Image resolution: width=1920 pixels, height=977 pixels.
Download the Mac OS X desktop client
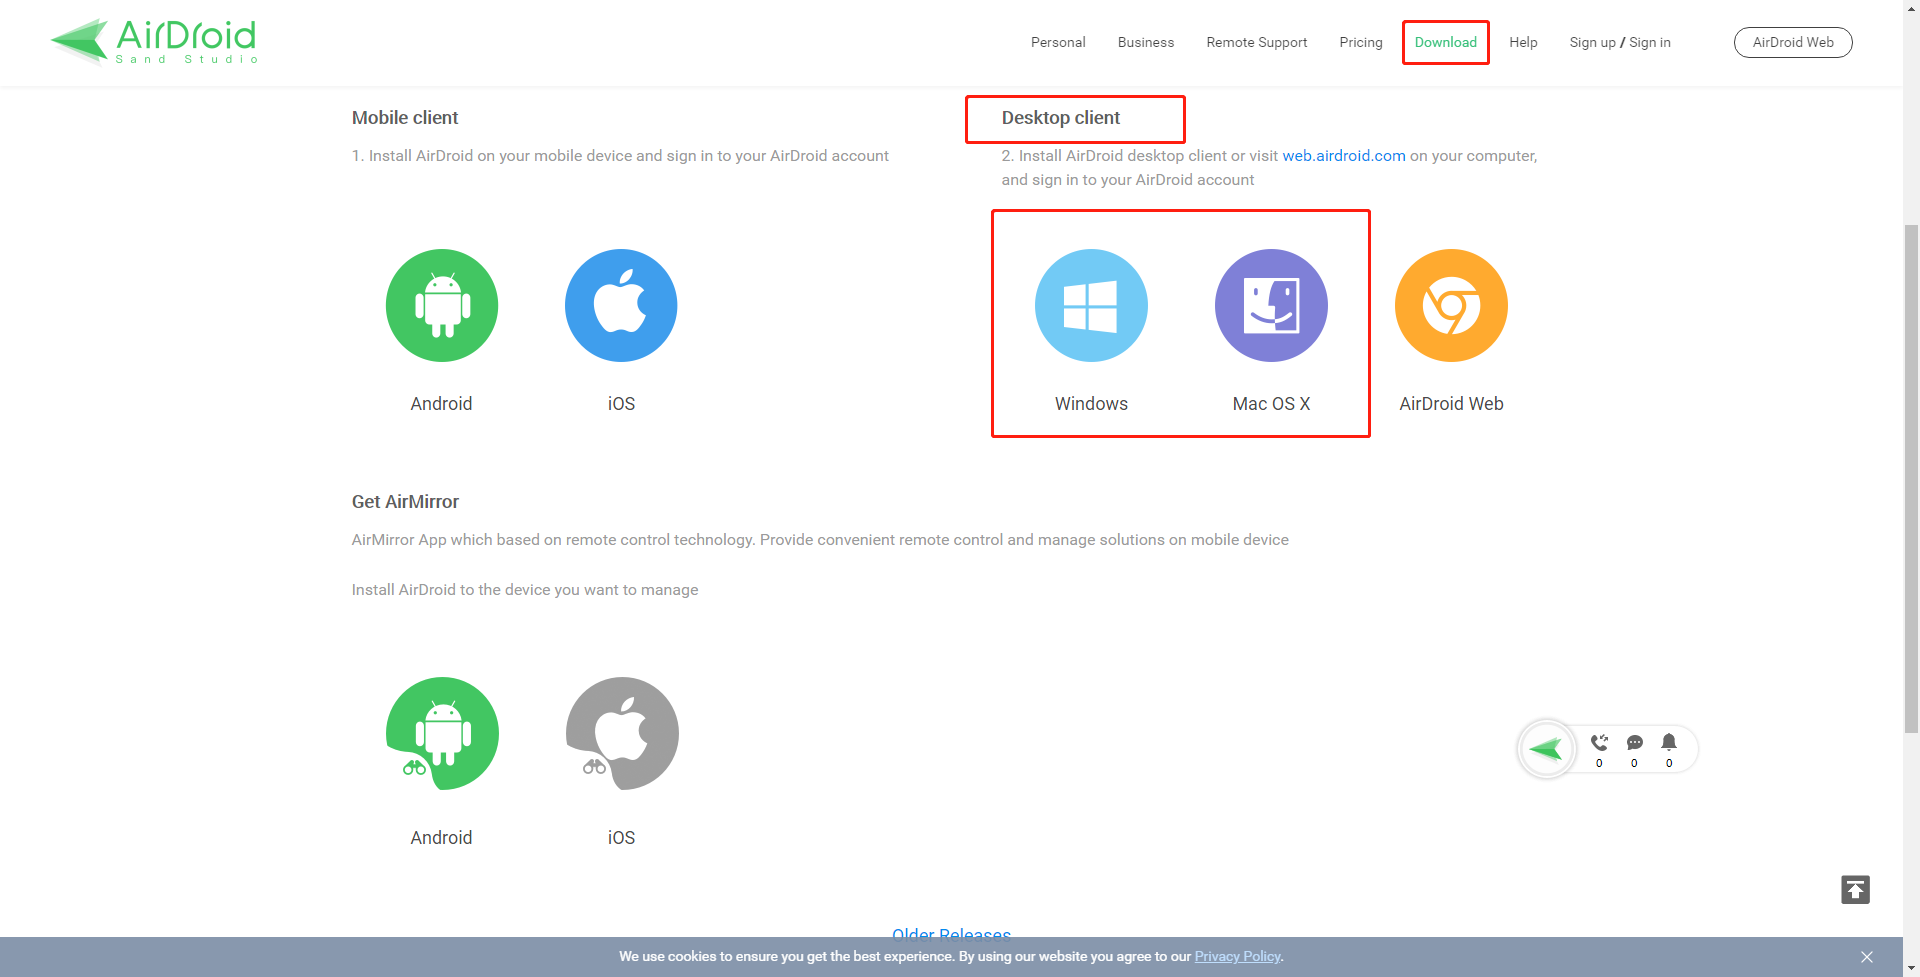[1271, 305]
